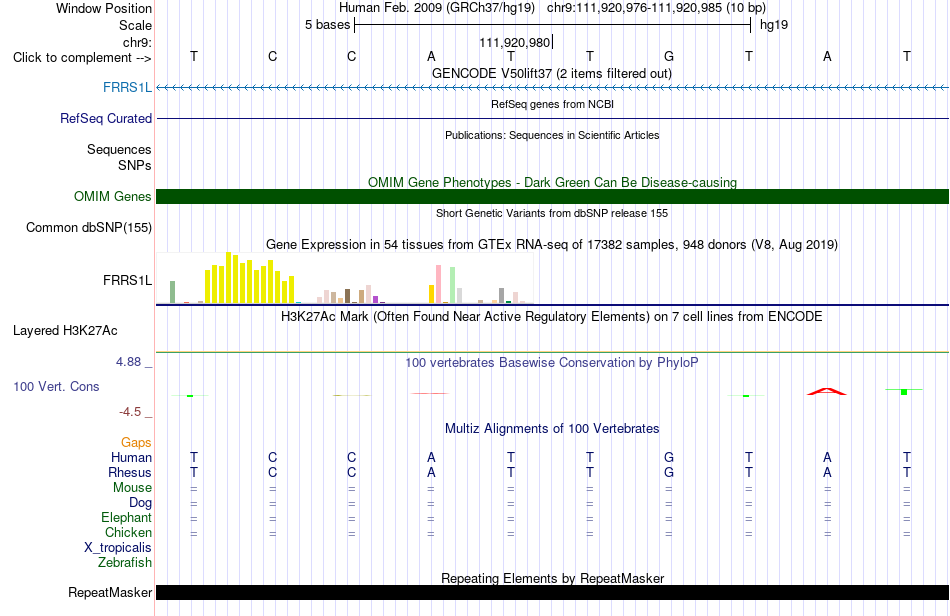Select the Elephant species label
The image size is (950, 616).
(x=127, y=517)
